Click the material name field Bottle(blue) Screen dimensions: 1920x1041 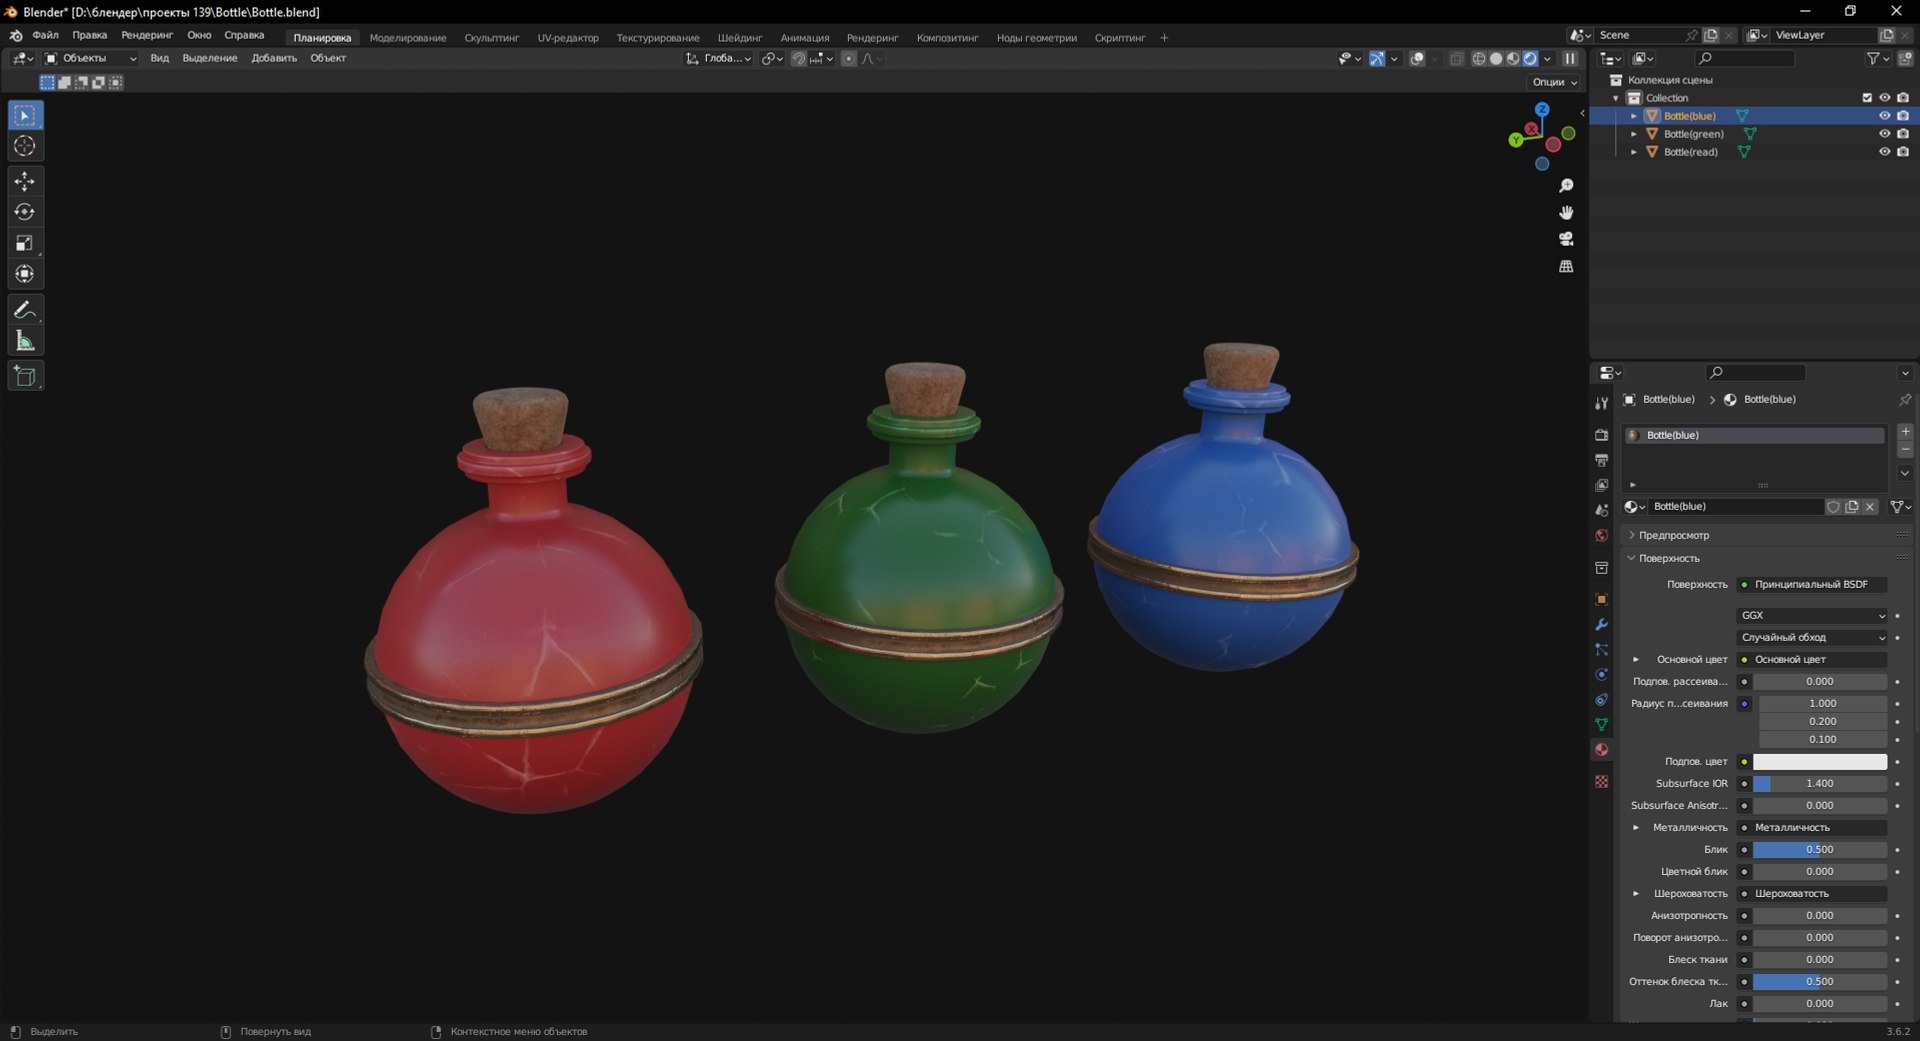tap(1735, 507)
